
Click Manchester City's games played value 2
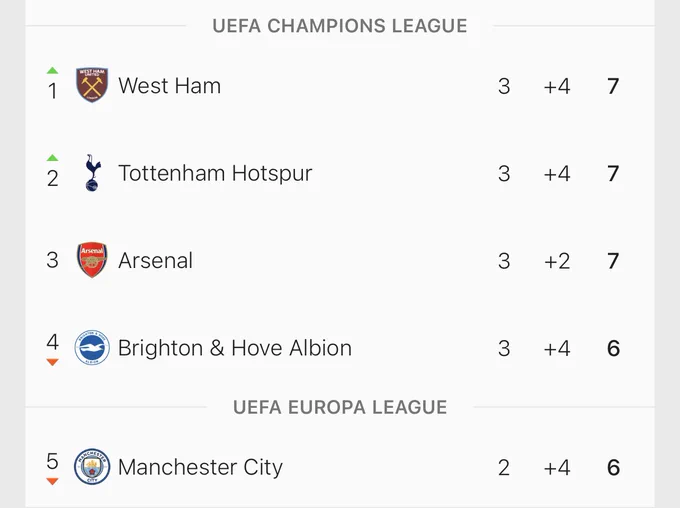[x=504, y=468]
